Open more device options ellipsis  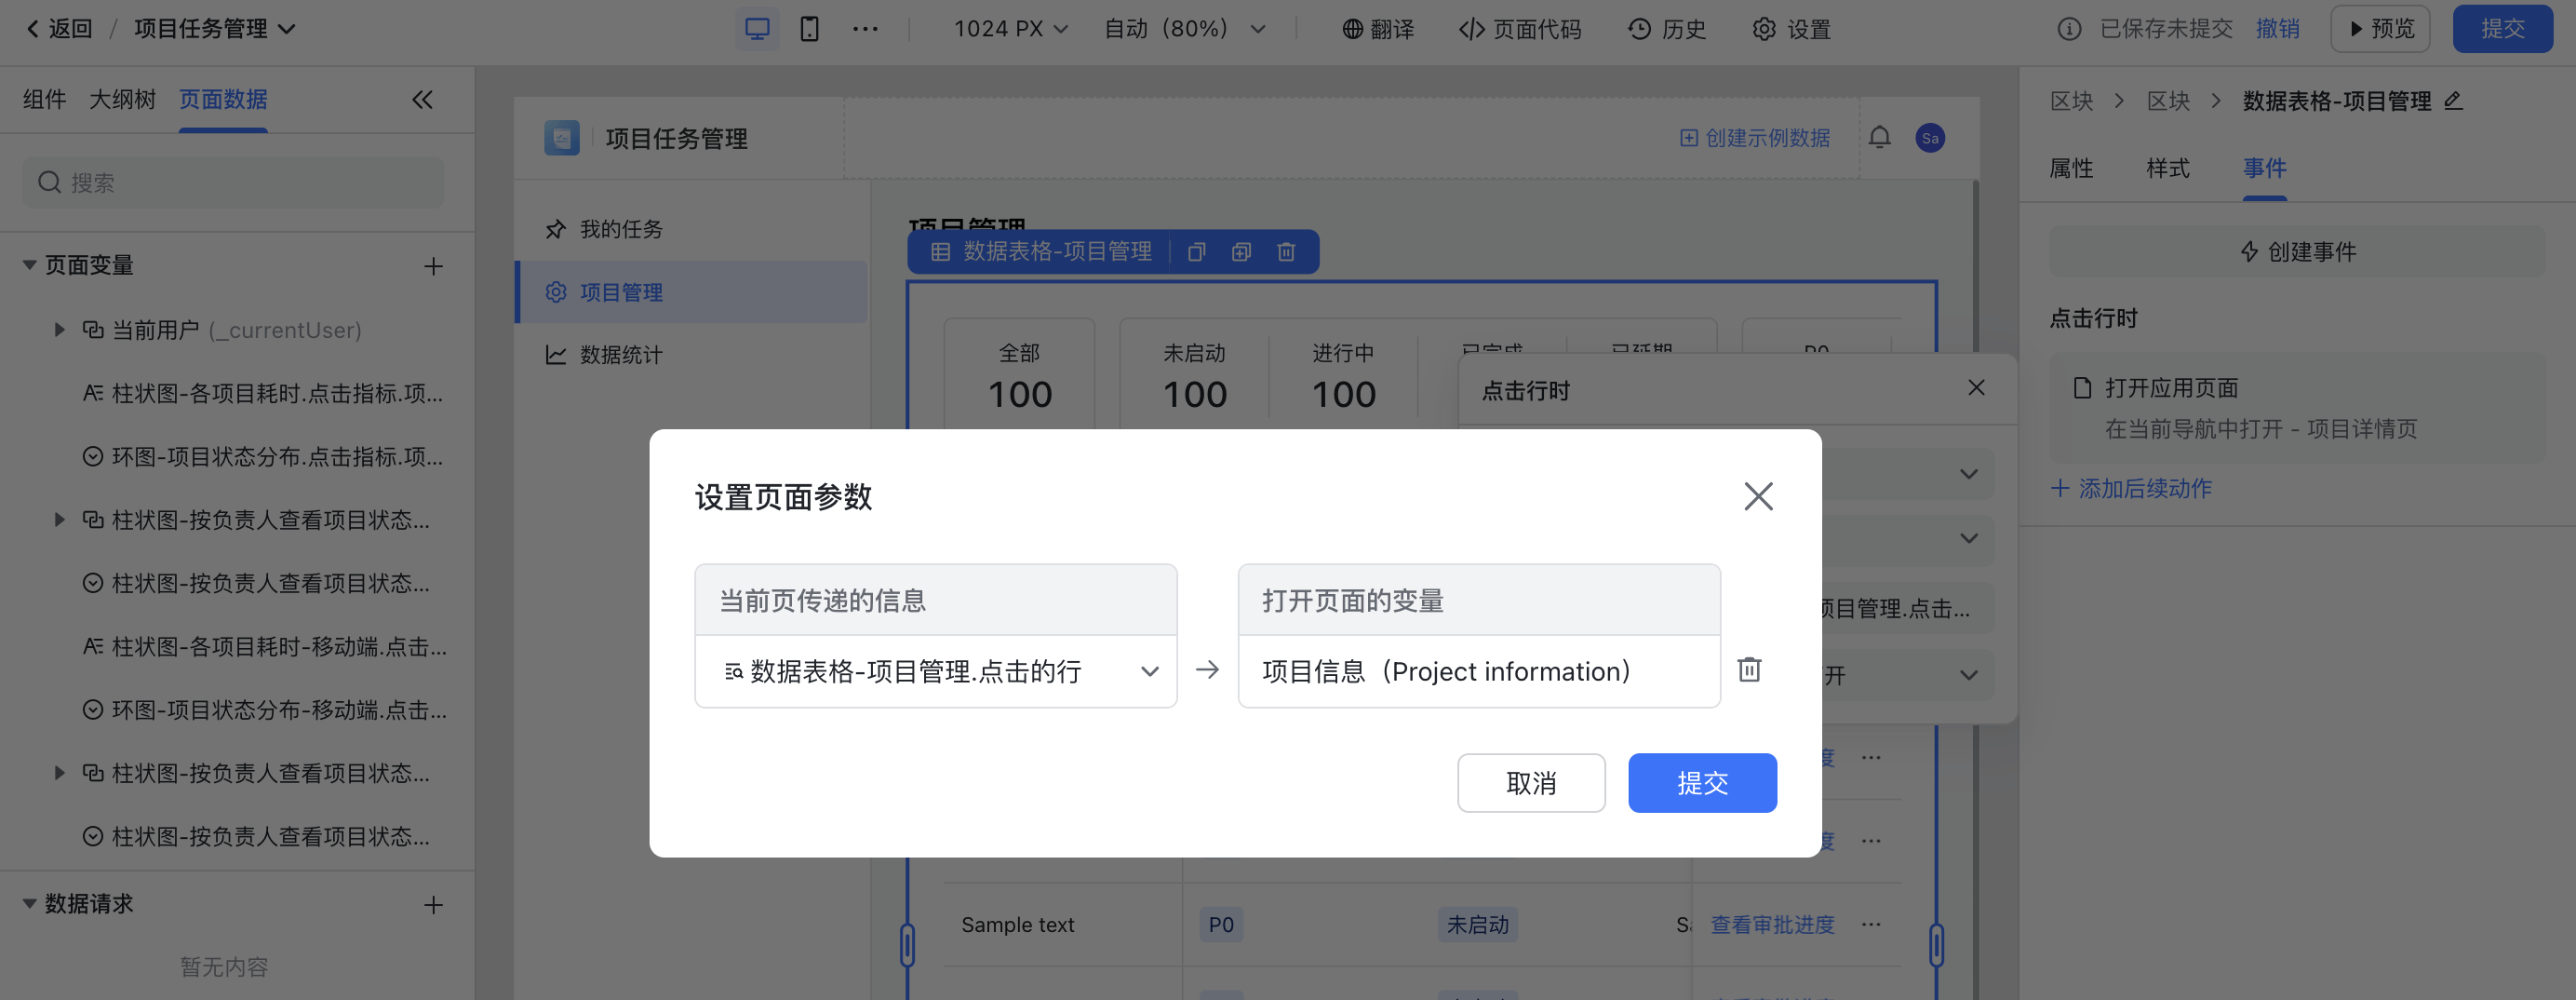click(x=865, y=29)
